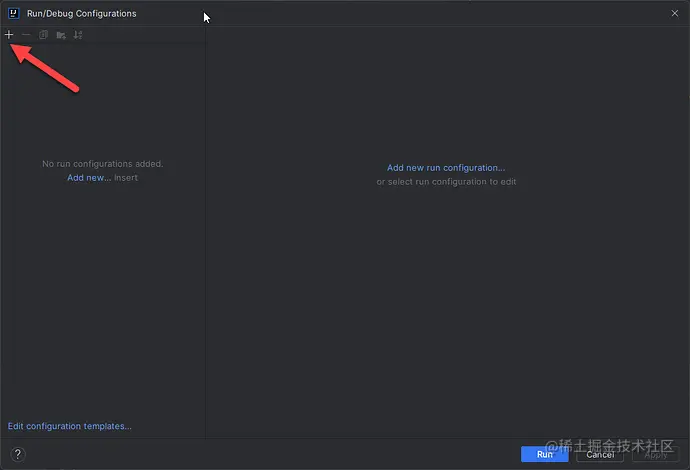Click the minus Remove Configuration icon
The width and height of the screenshot is (690, 470).
pos(26,35)
